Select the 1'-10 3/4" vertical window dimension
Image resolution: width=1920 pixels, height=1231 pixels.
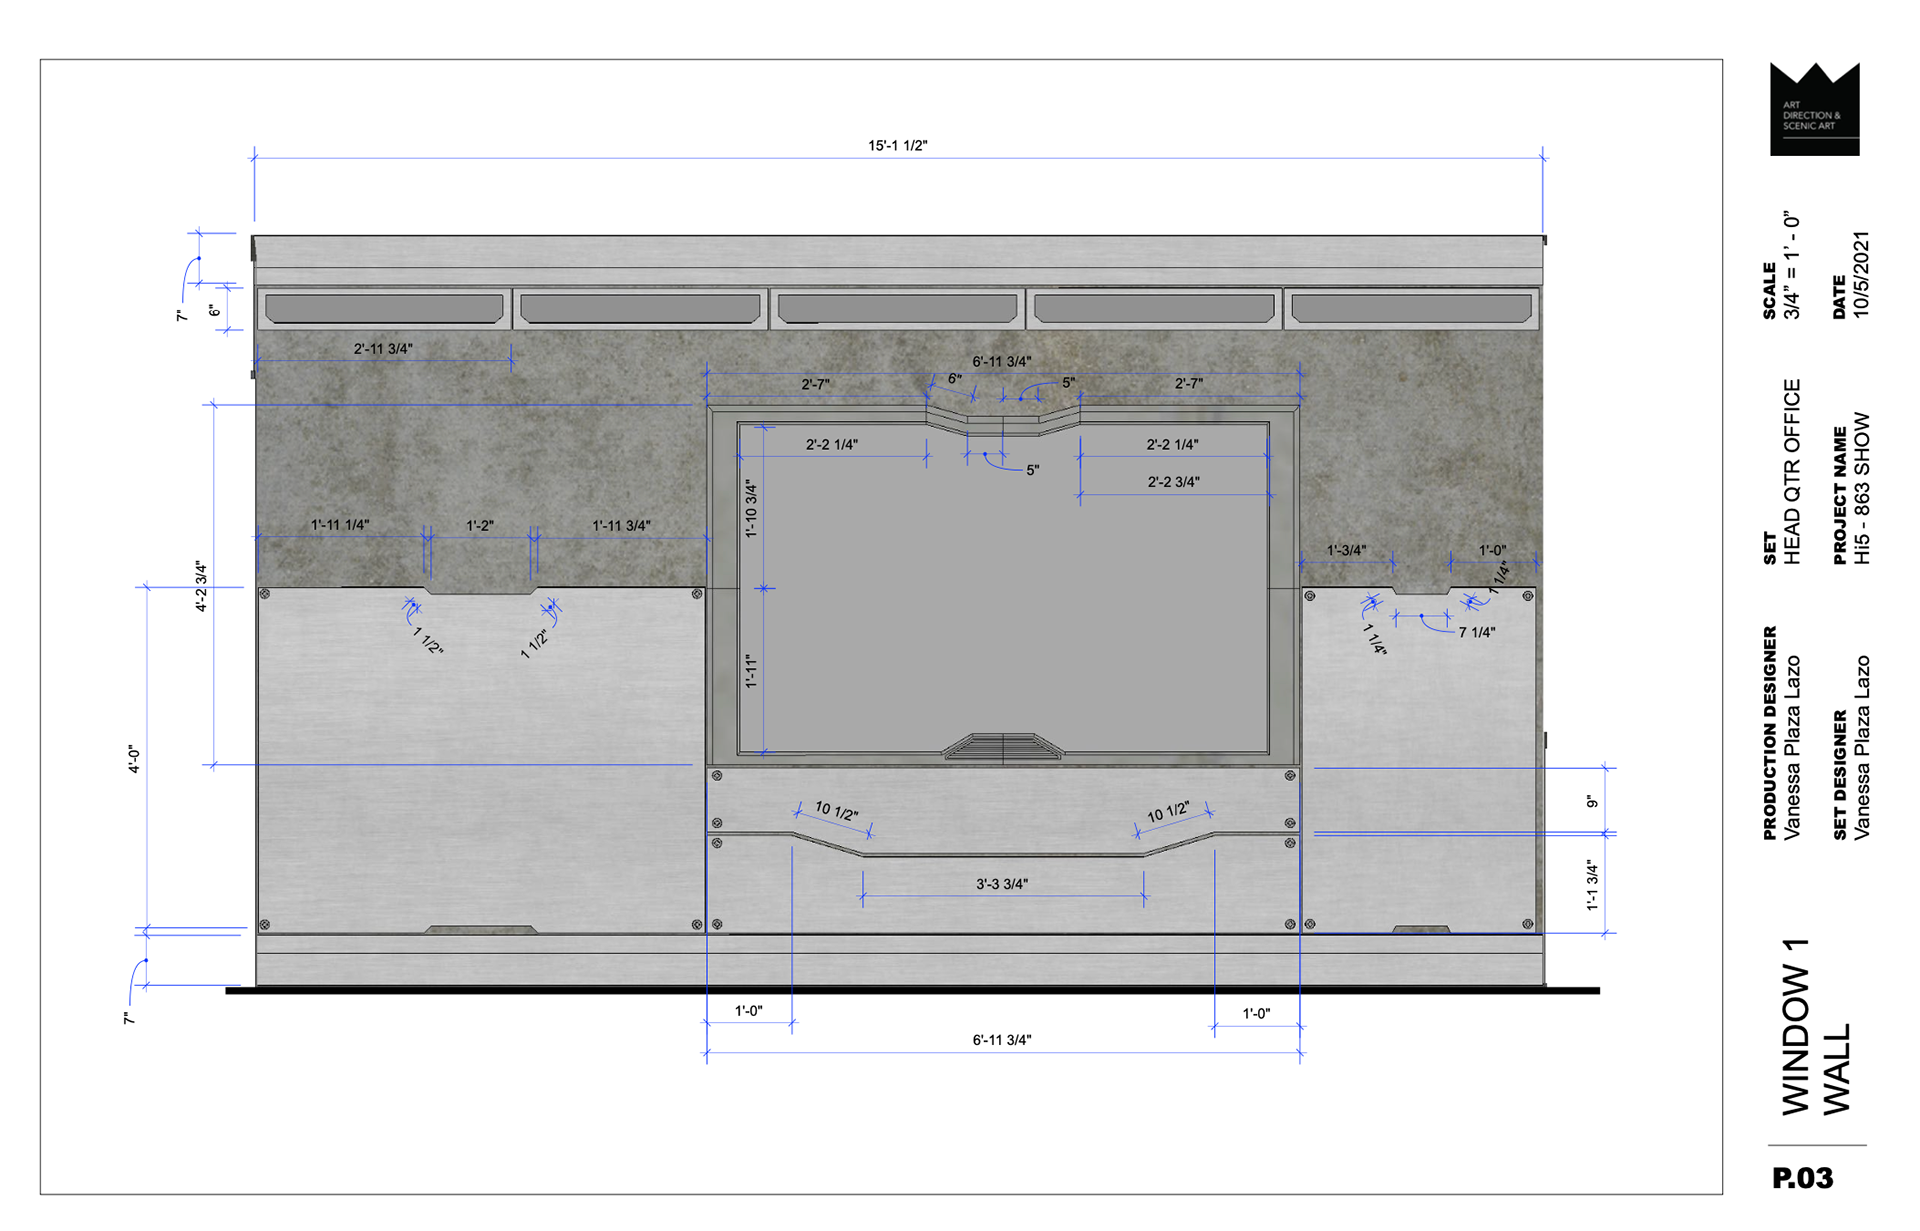click(751, 509)
